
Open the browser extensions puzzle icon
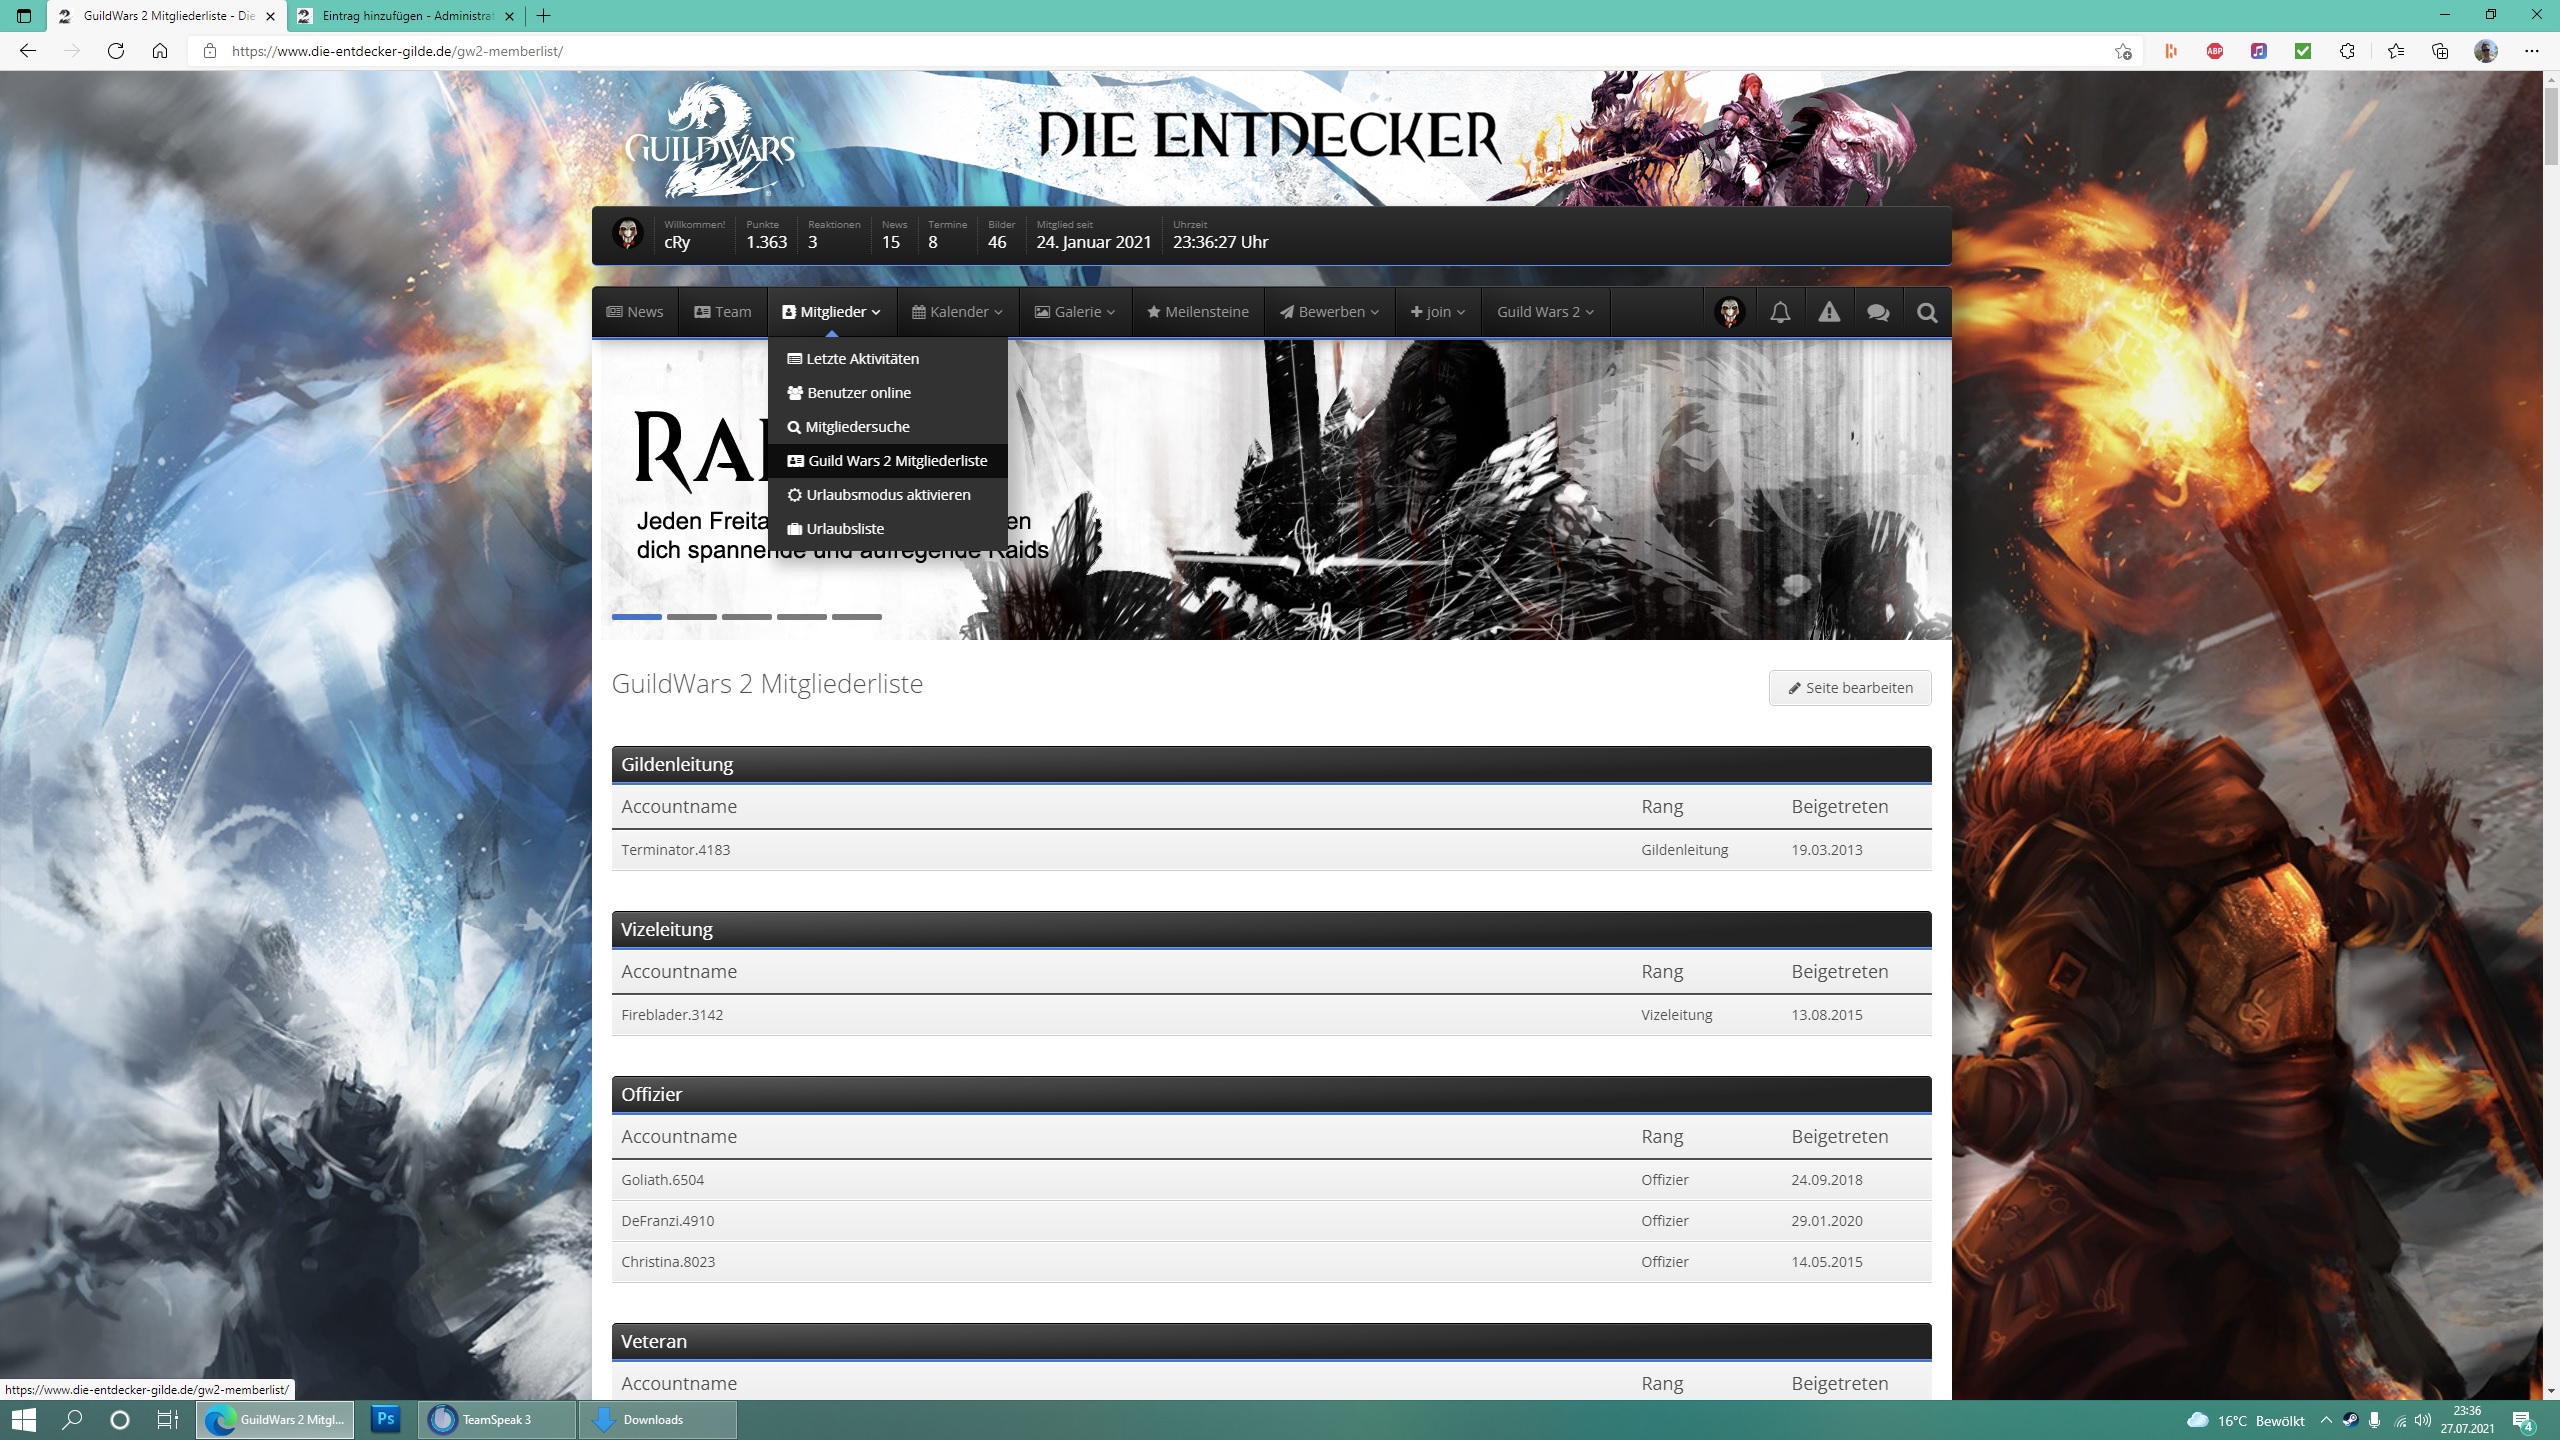click(x=2347, y=51)
